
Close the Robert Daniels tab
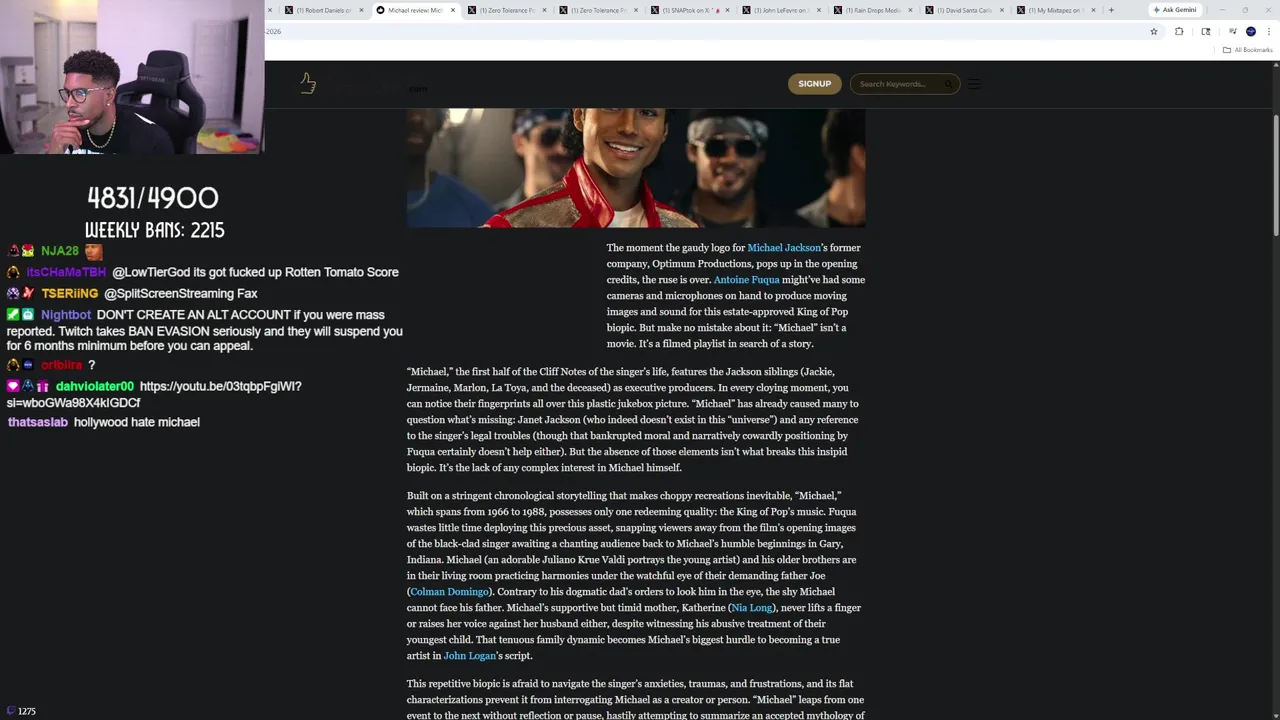pos(361,10)
